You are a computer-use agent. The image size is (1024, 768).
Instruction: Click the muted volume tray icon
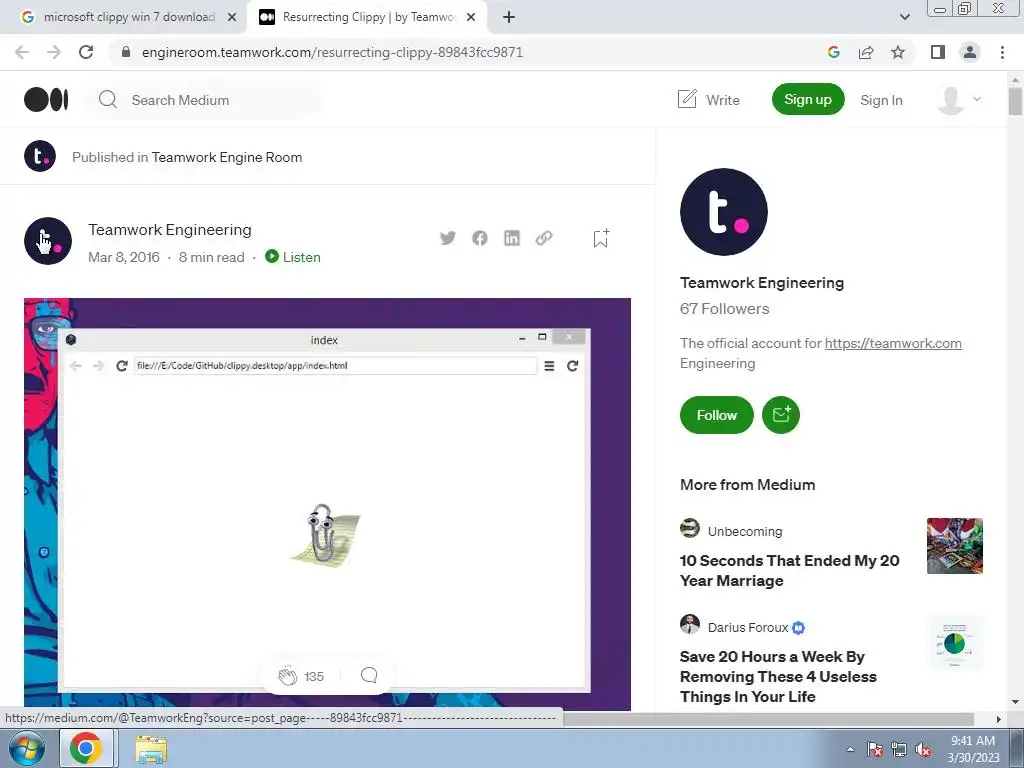[923, 749]
